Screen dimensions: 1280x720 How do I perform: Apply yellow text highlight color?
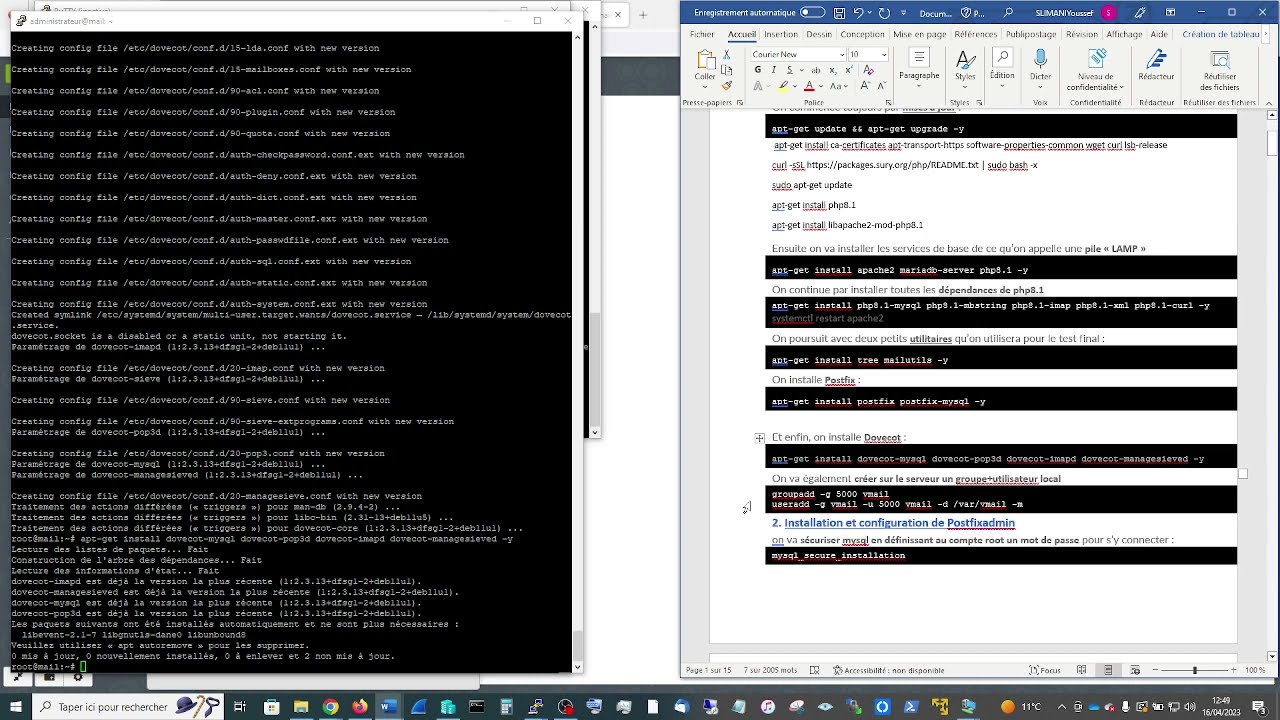tap(783, 87)
